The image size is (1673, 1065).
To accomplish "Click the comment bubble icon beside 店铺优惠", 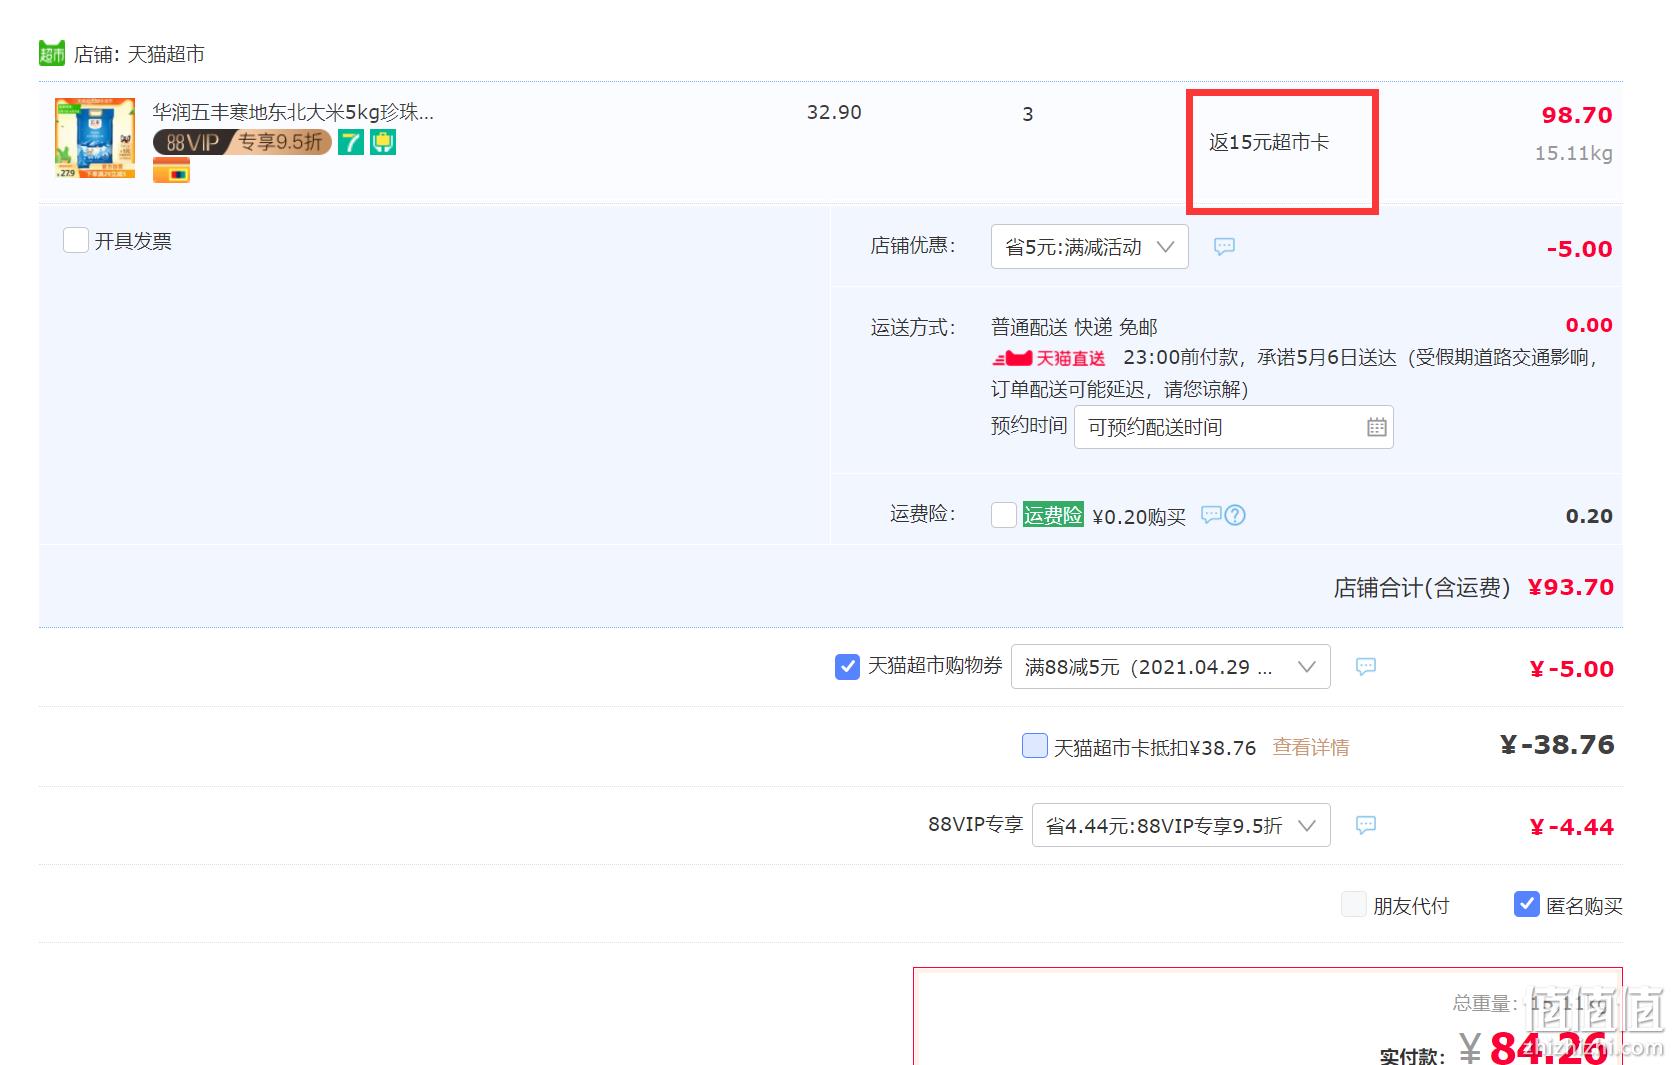I will [1224, 246].
